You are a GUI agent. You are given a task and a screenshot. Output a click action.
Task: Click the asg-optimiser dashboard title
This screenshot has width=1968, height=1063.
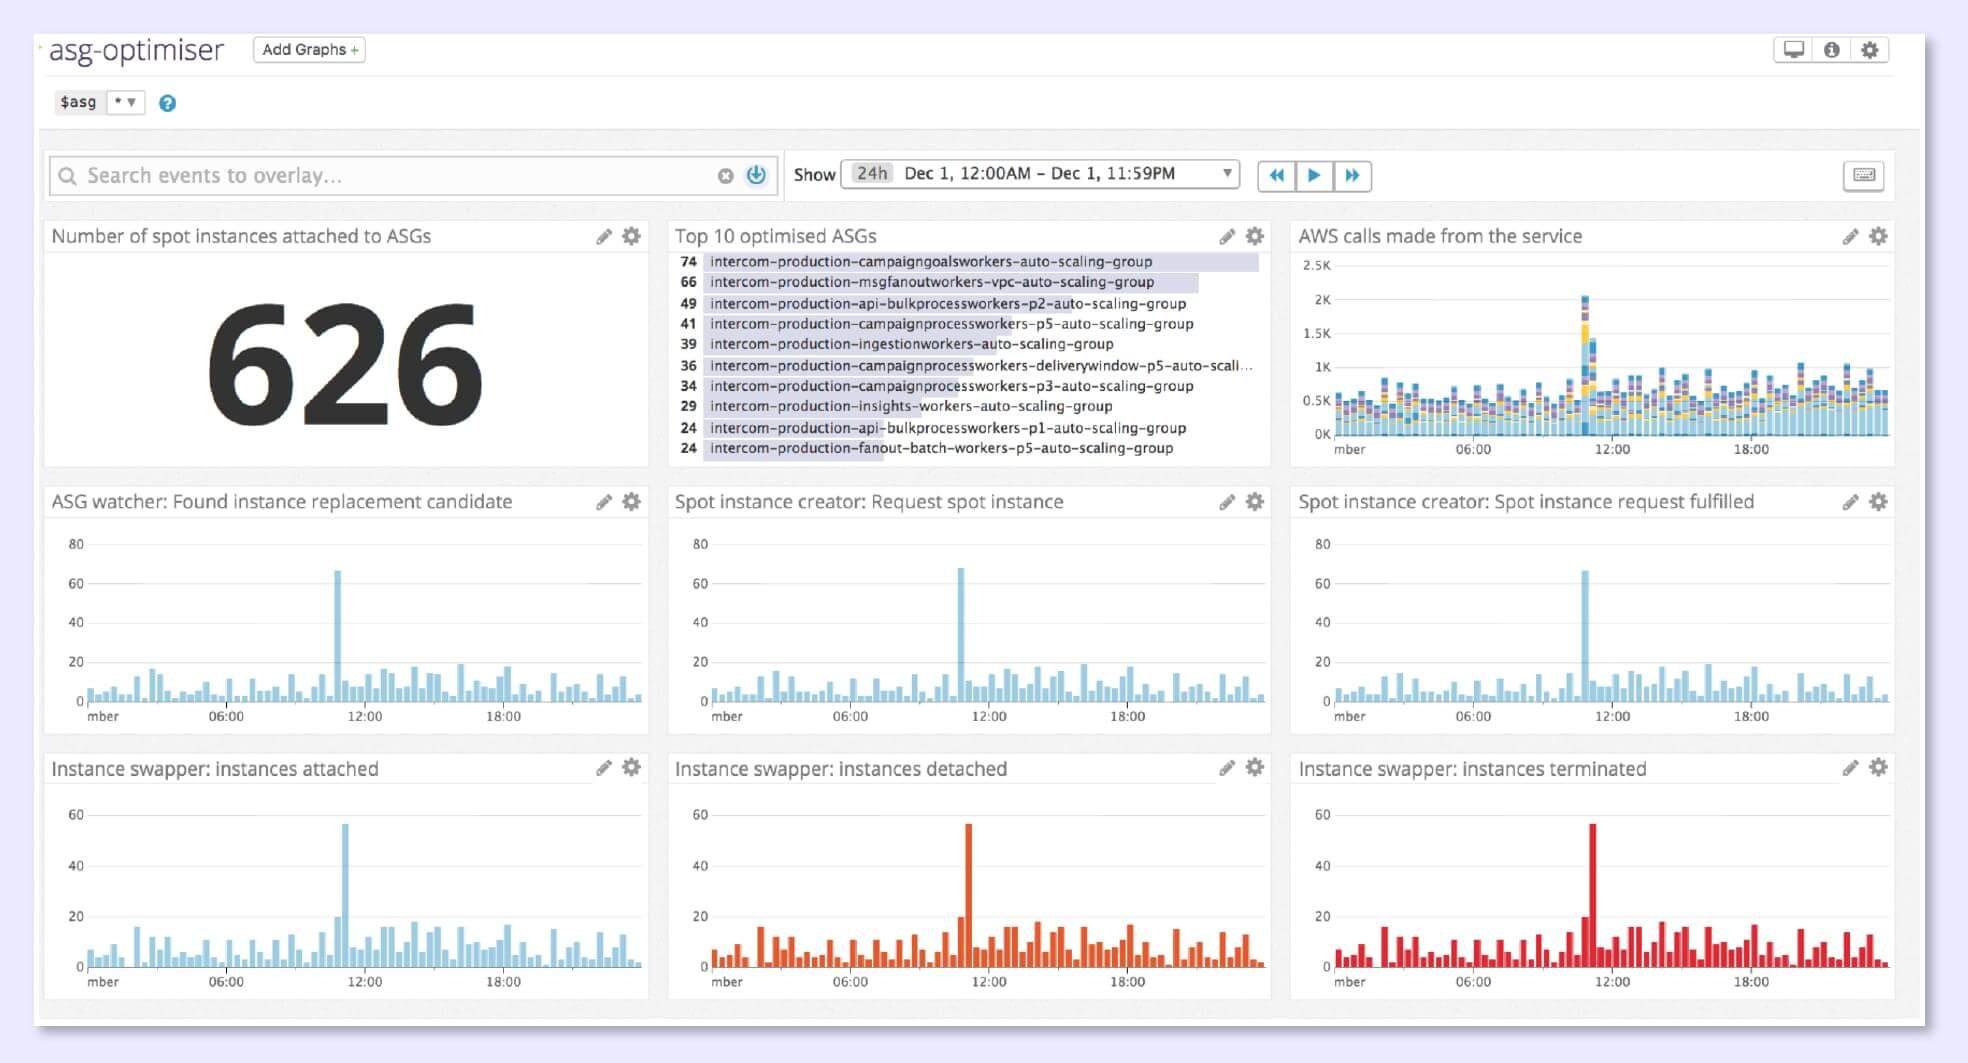[136, 50]
